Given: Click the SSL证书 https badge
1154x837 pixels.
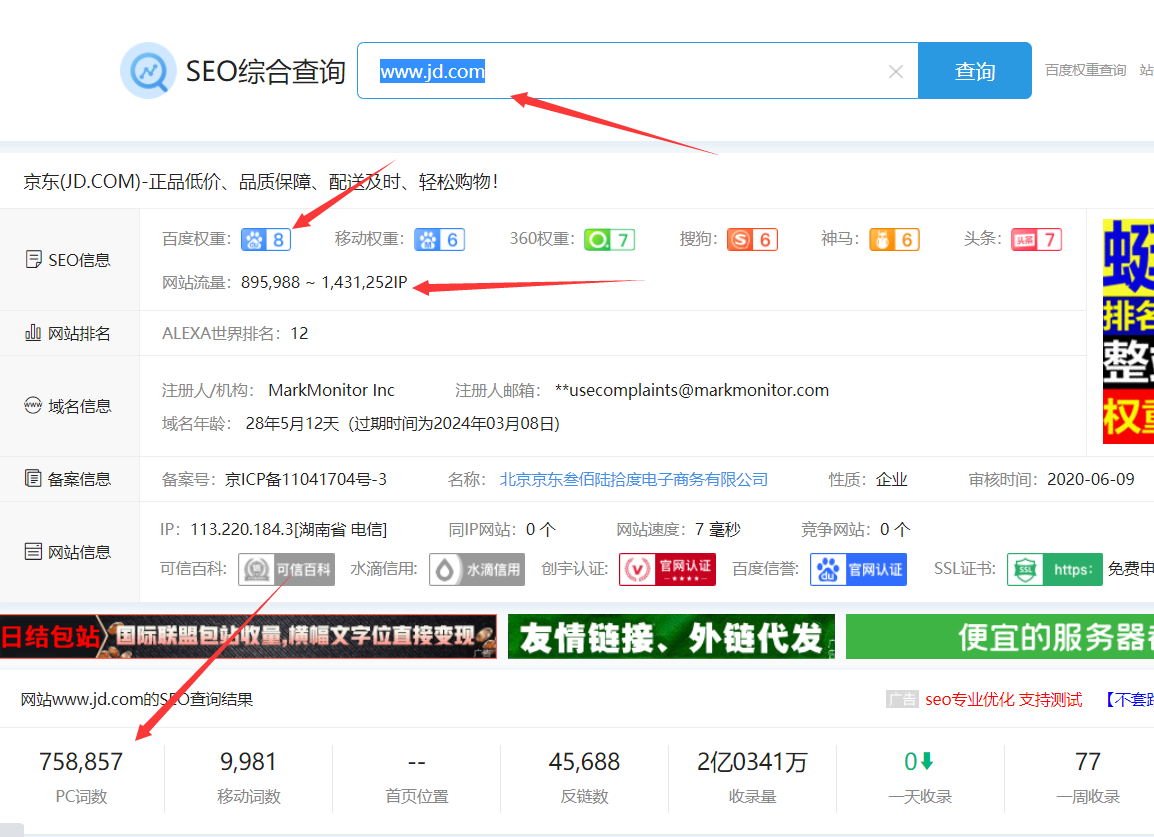Looking at the screenshot, I should point(1055,569).
